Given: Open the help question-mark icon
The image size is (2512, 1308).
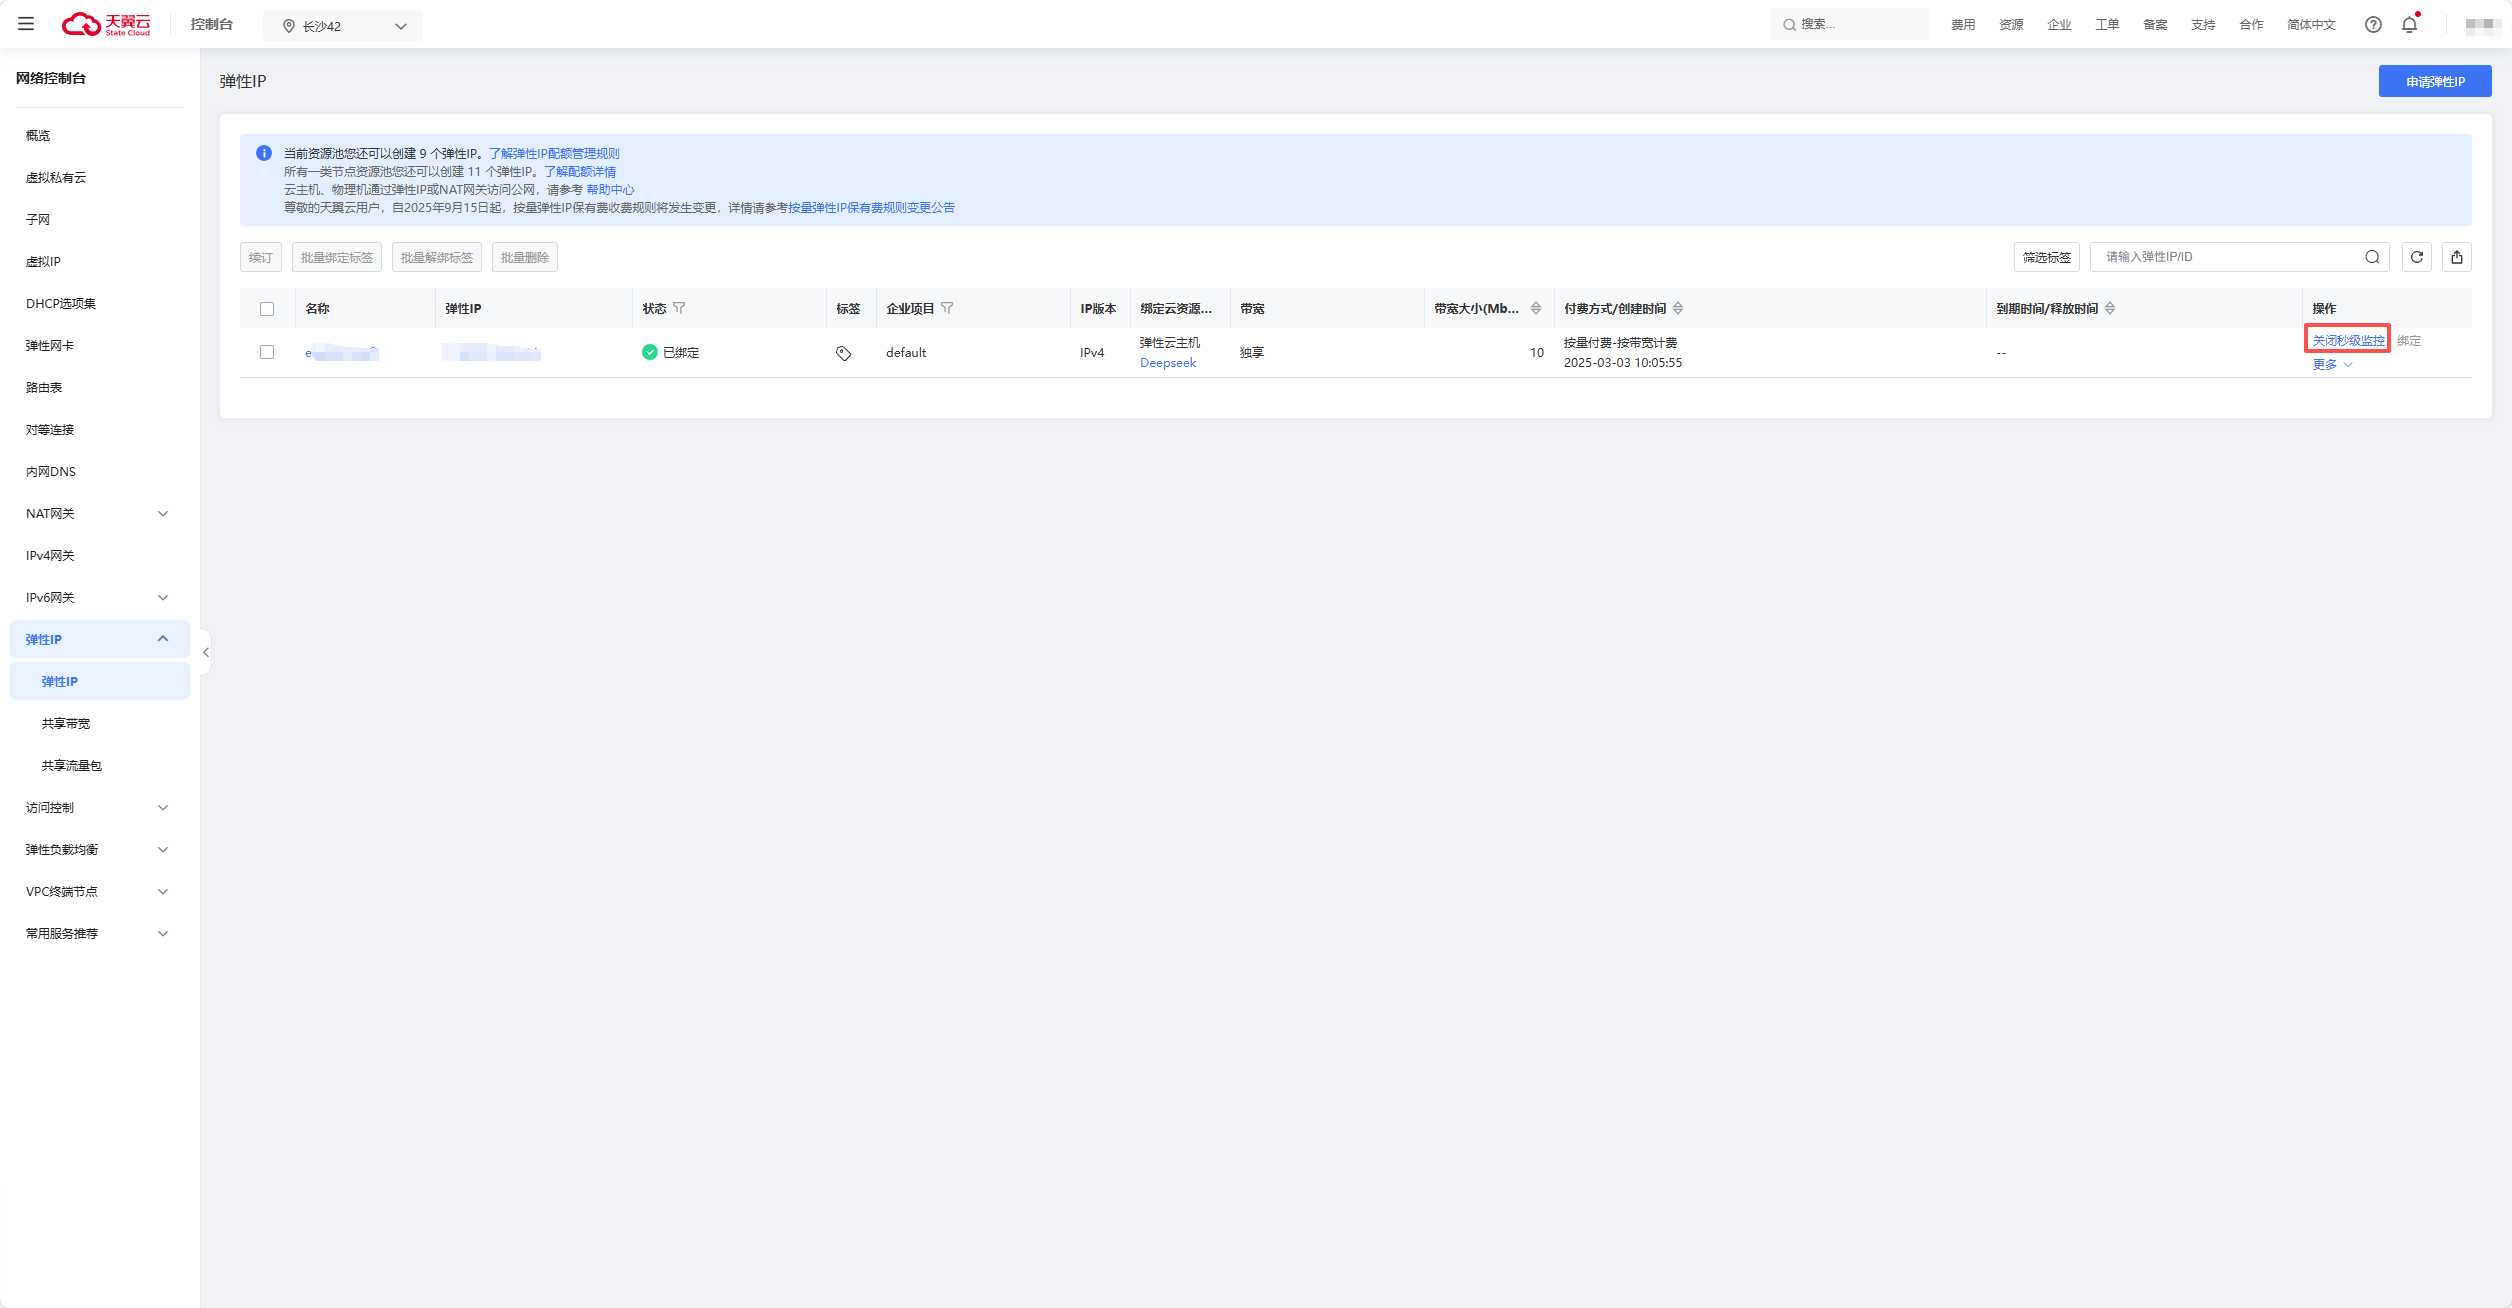Looking at the screenshot, I should pyautogui.click(x=2373, y=25).
